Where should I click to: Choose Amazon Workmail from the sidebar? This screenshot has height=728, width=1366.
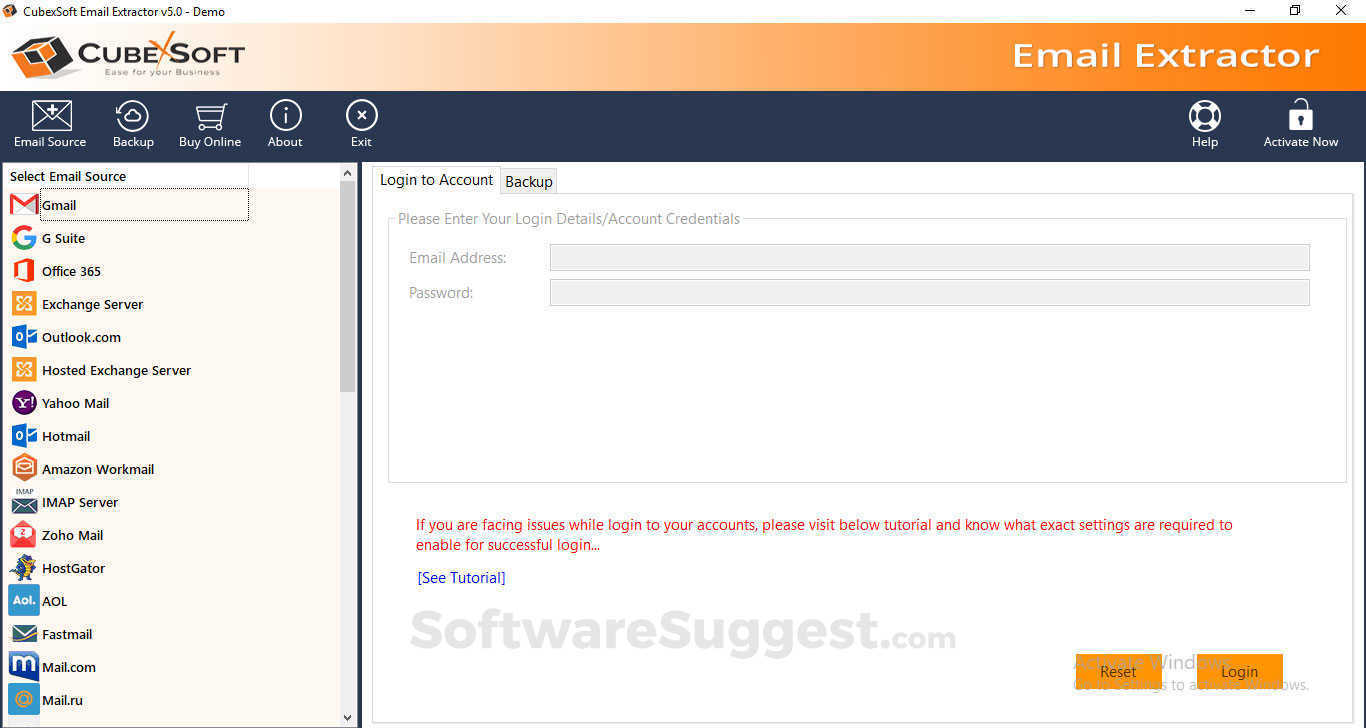pos(97,469)
